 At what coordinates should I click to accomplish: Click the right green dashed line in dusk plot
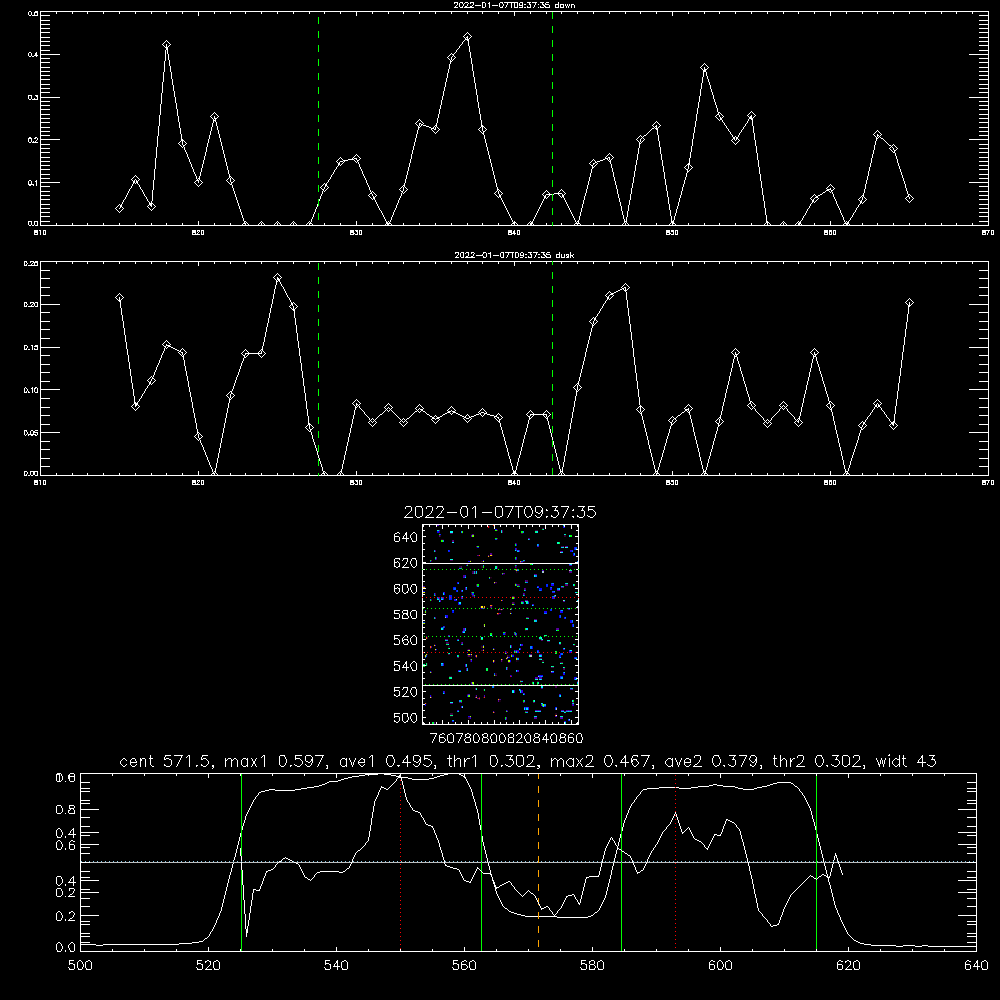(552, 368)
